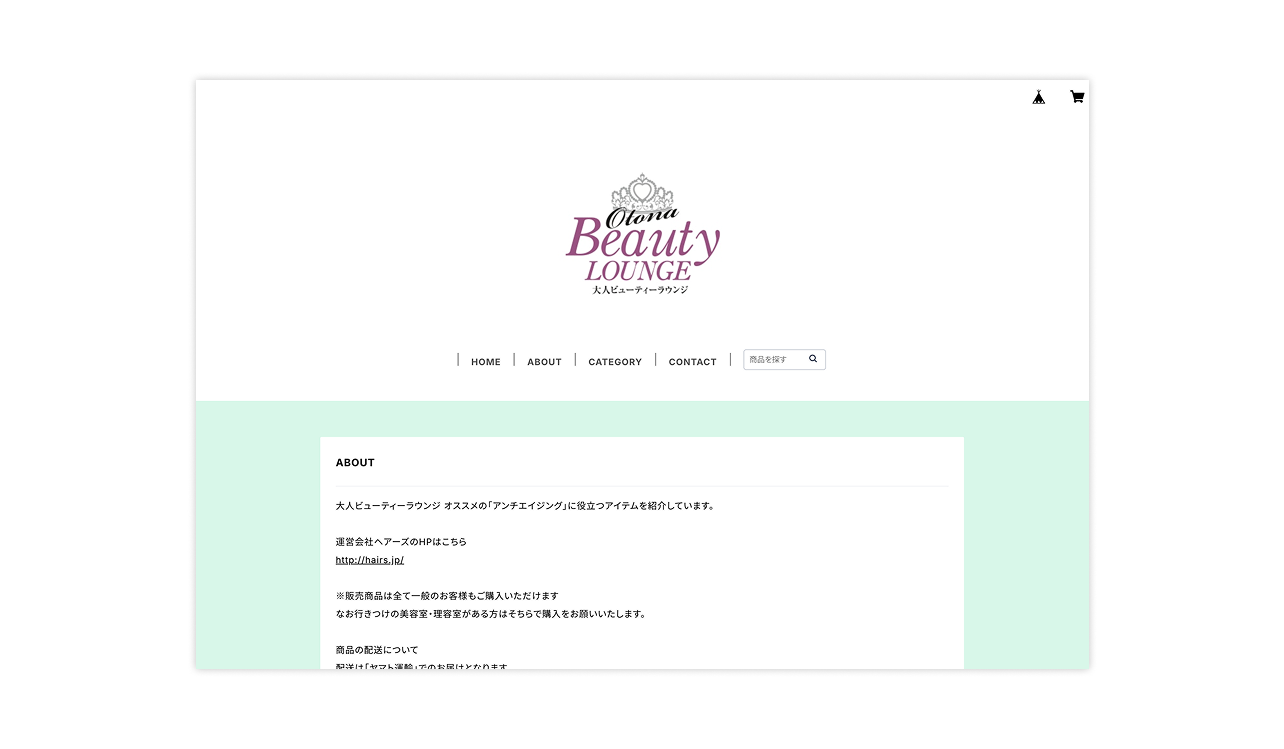The width and height of the screenshot is (1284, 749).
Task: Click the Otona Beauty Lounge logo
Action: point(642,234)
